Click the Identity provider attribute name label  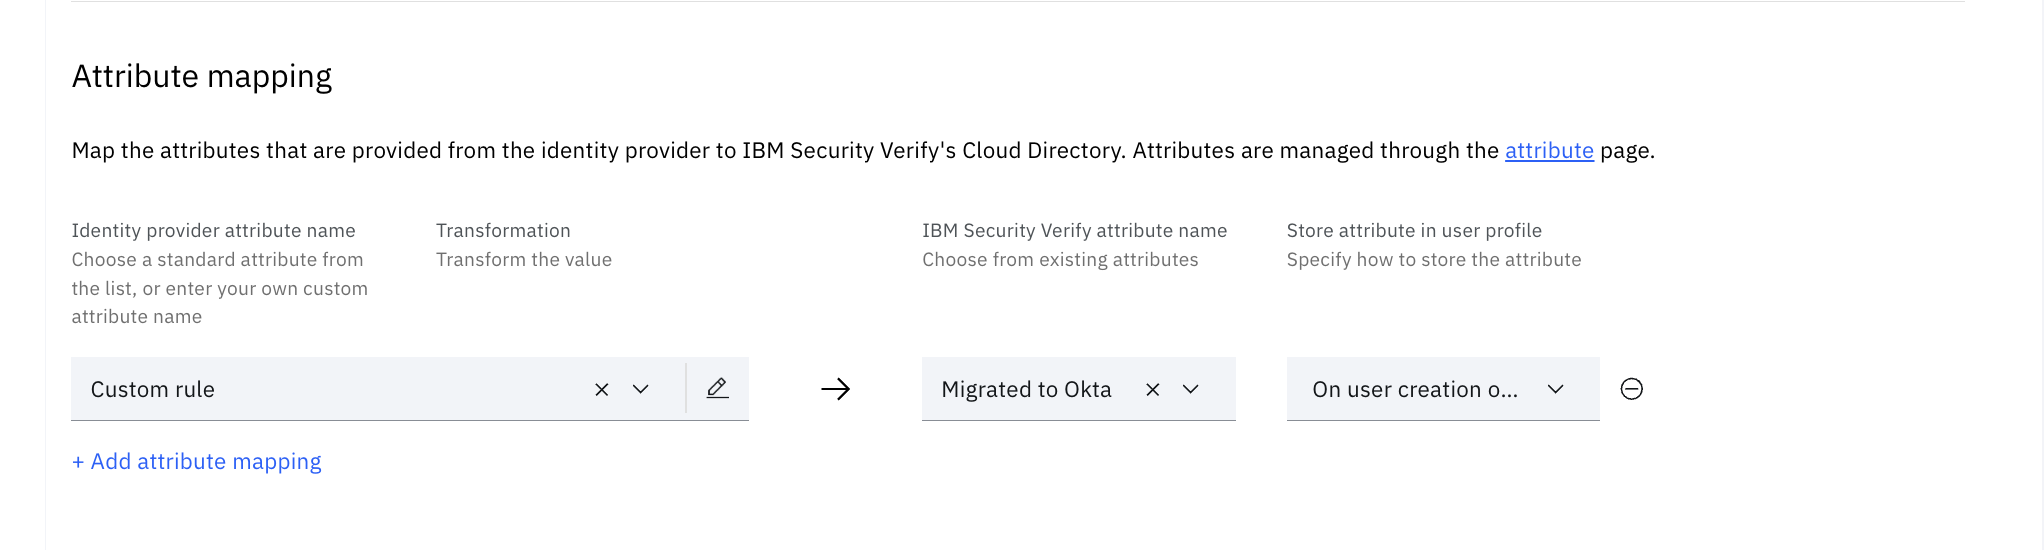[x=213, y=231]
